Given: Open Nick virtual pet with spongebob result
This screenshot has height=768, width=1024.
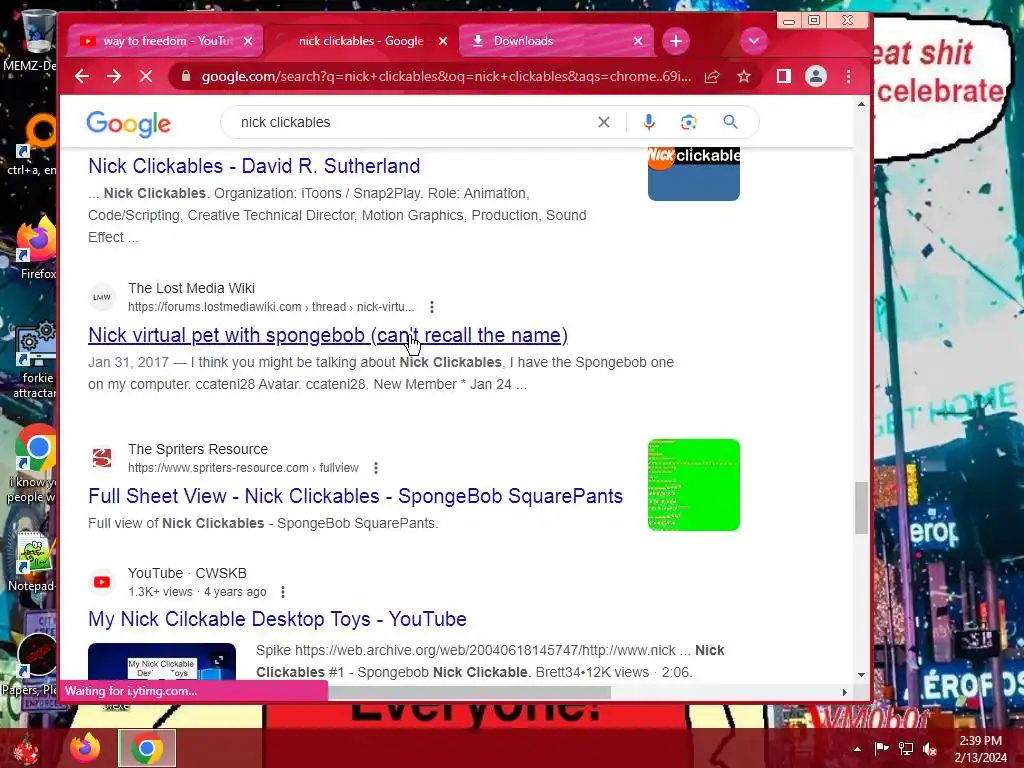Looking at the screenshot, I should [328, 335].
